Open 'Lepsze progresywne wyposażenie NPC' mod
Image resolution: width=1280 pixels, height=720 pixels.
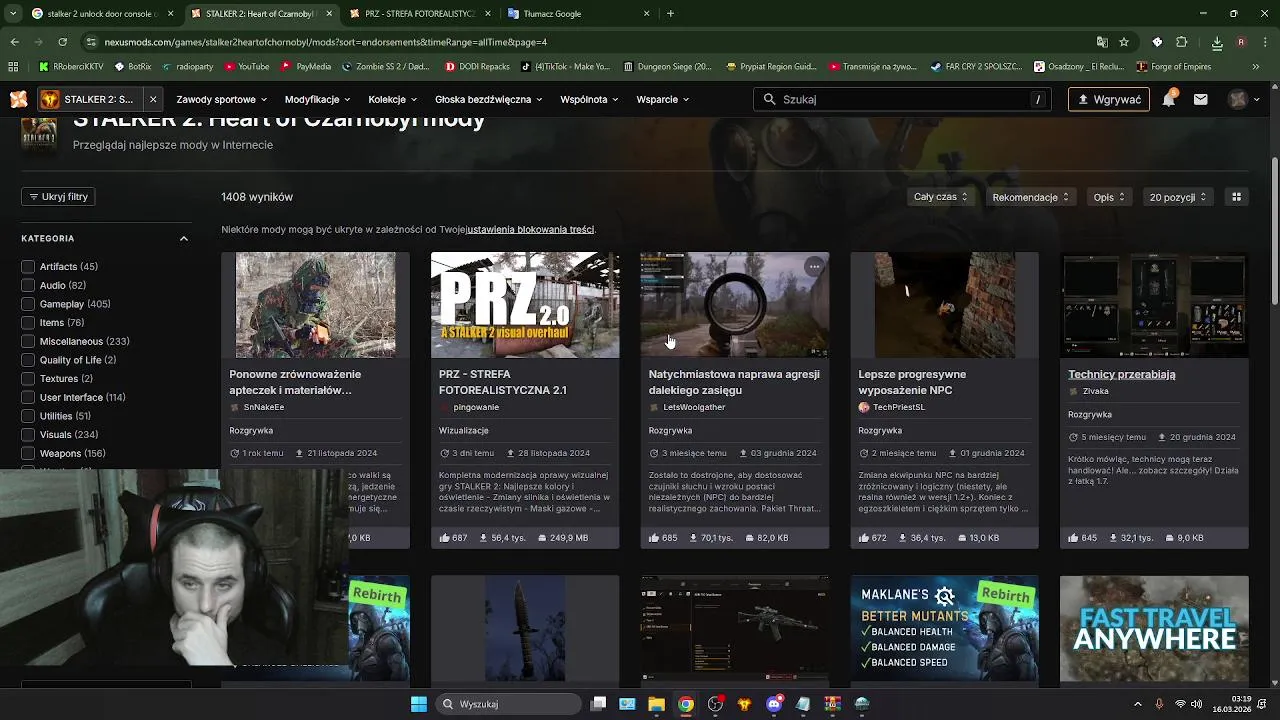coord(912,382)
